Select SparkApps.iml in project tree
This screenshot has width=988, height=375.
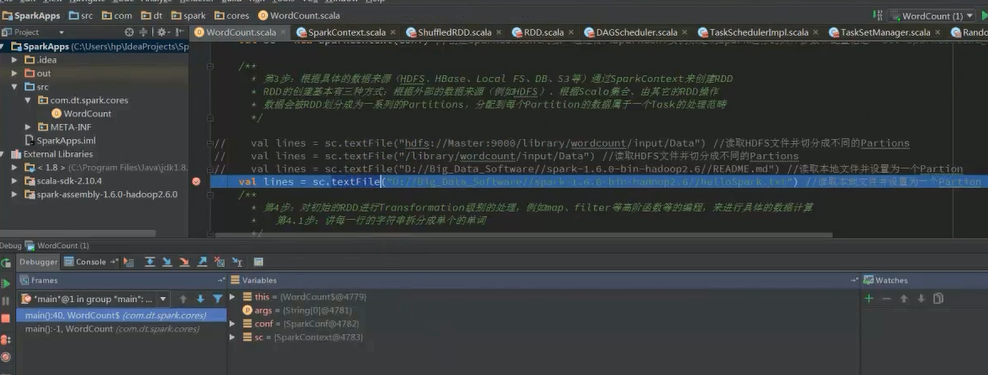point(60,141)
